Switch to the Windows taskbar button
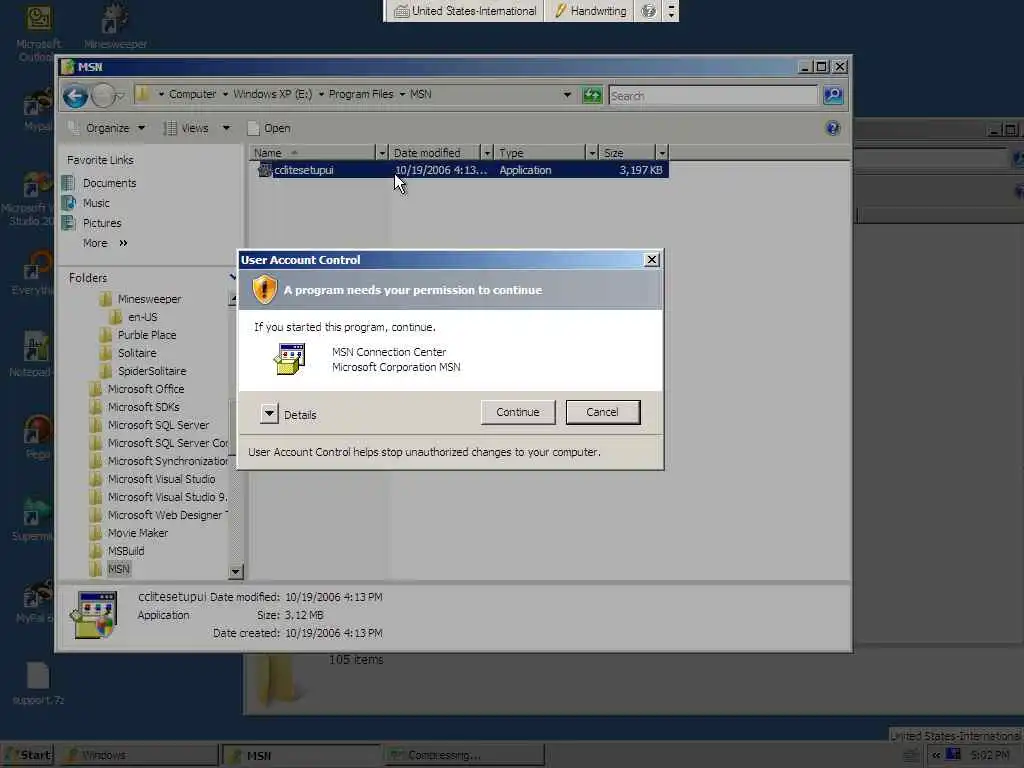Screen dimensions: 1024x768 pyautogui.click(x=140, y=755)
